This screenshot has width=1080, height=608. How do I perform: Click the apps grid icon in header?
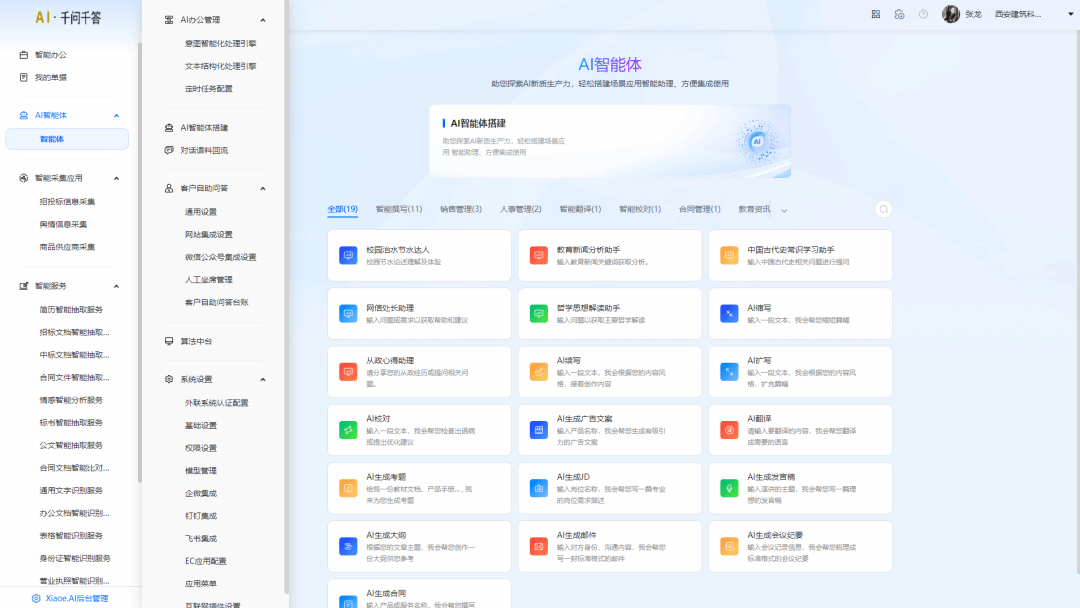click(875, 14)
